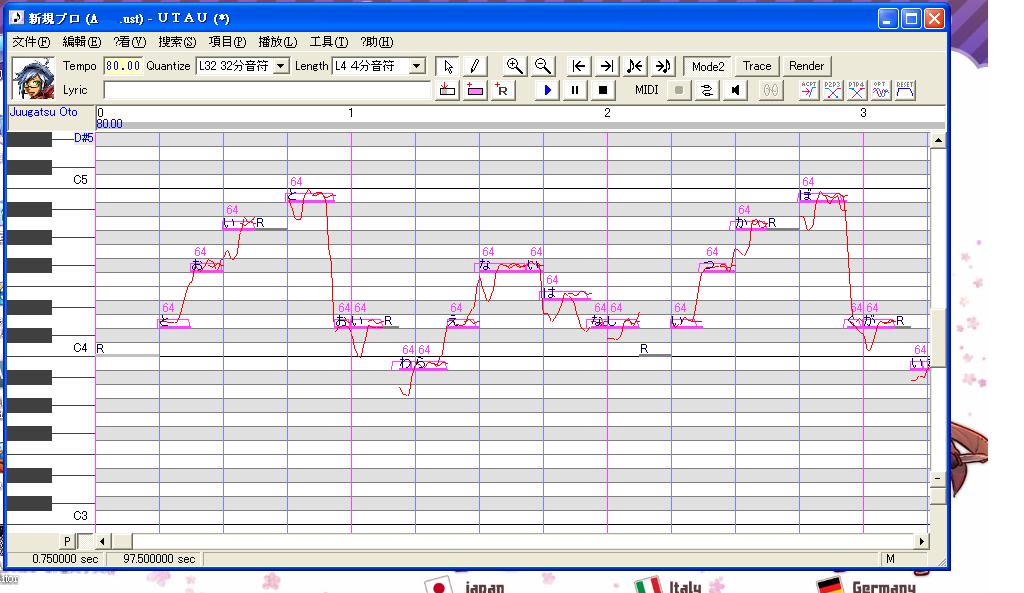Click the Juugatsu Oto voicebank name

point(44,112)
